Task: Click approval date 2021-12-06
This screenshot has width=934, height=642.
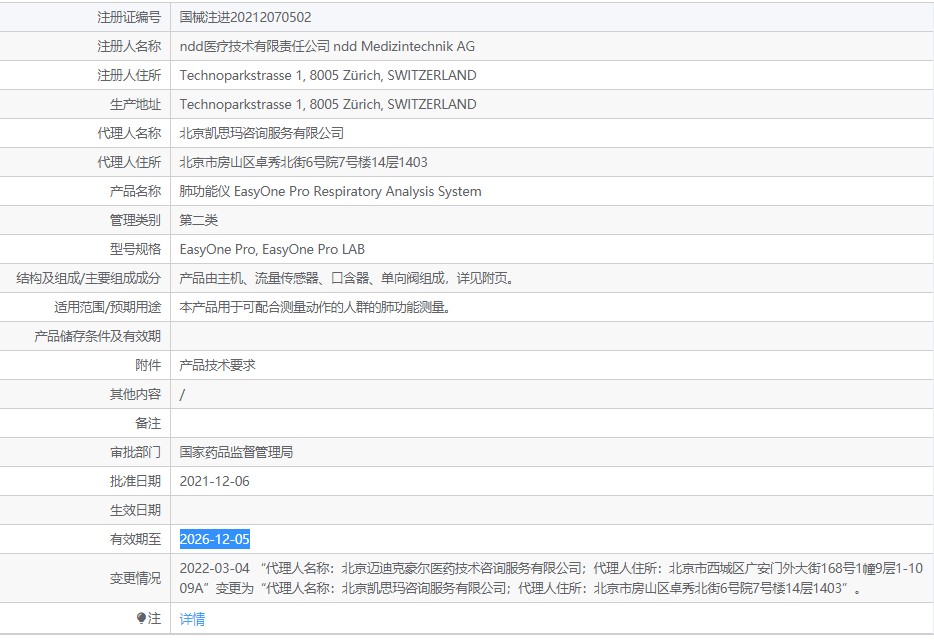Action: point(214,481)
